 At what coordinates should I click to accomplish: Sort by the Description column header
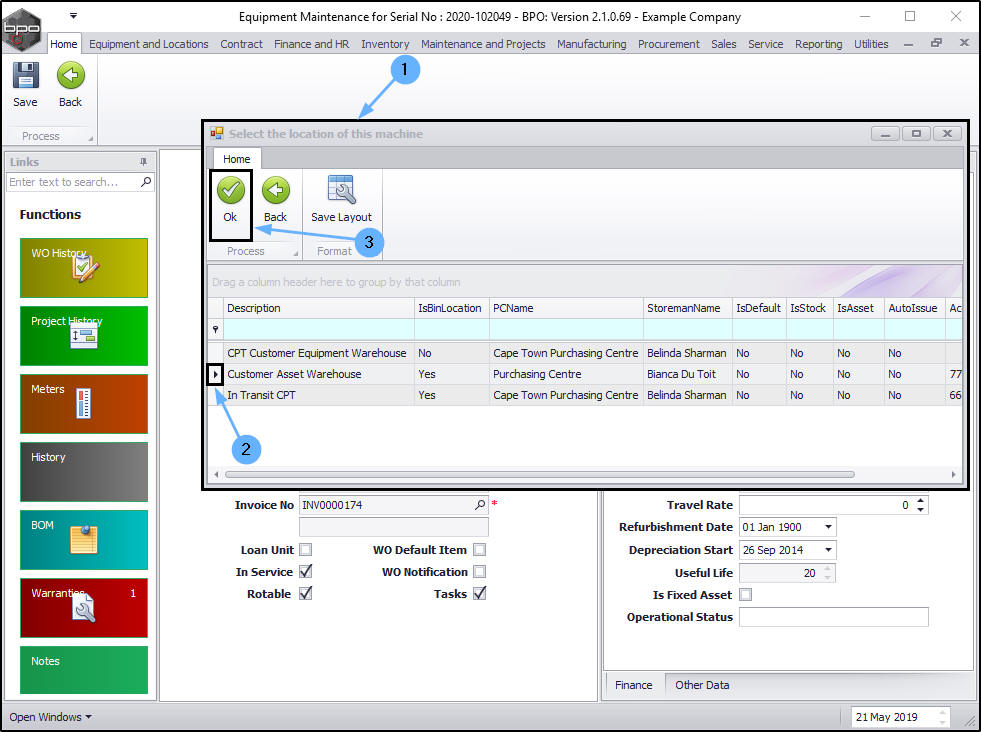[318, 308]
